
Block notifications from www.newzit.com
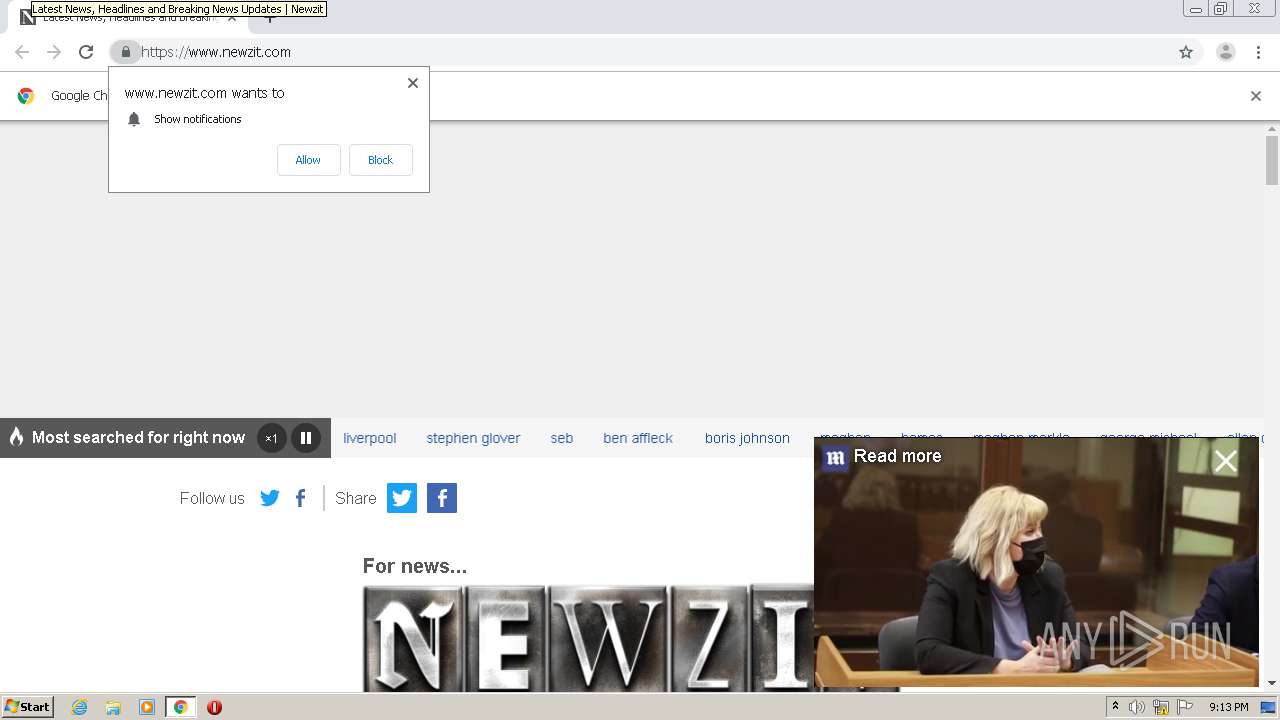380,160
